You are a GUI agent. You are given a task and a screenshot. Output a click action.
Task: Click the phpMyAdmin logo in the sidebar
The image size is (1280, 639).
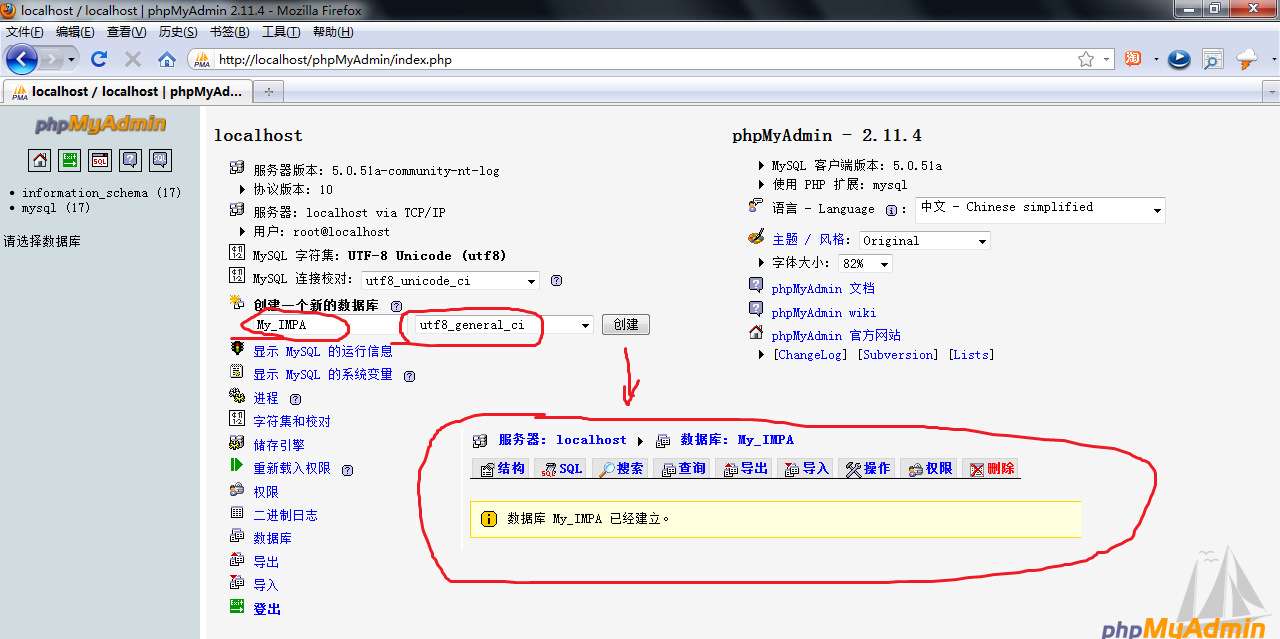[100, 125]
